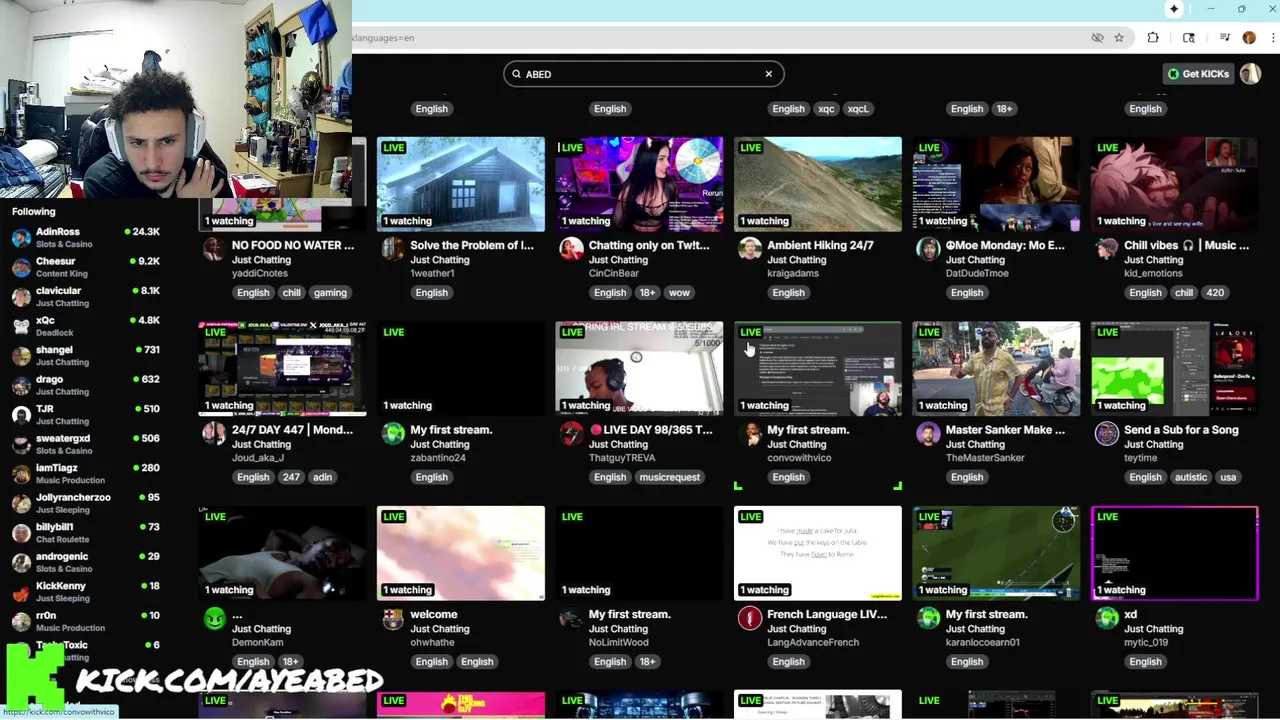Open billybill1 Chat Roulette channel
This screenshot has height=720, width=1280.
click(x=85, y=532)
